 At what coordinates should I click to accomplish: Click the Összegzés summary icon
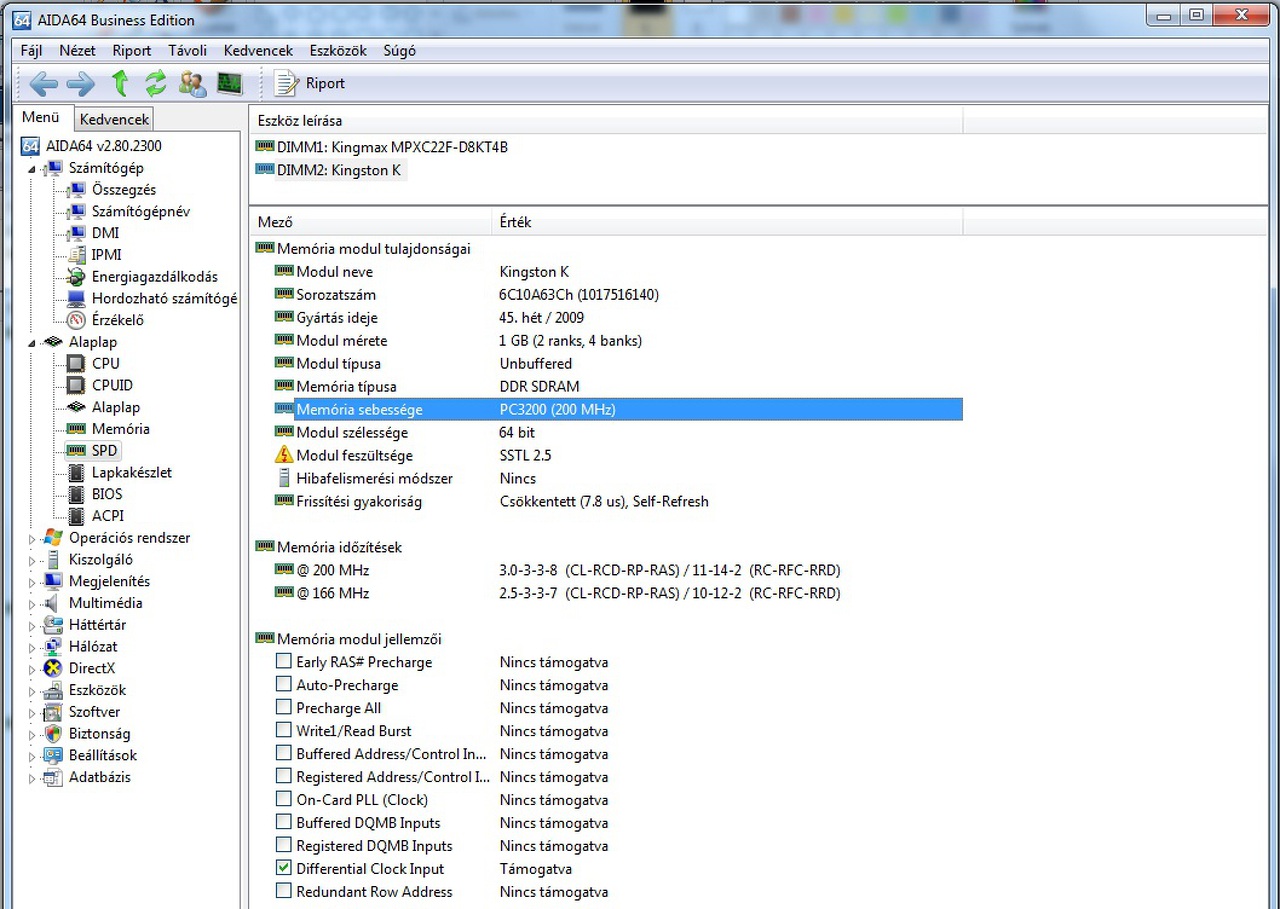(x=76, y=190)
